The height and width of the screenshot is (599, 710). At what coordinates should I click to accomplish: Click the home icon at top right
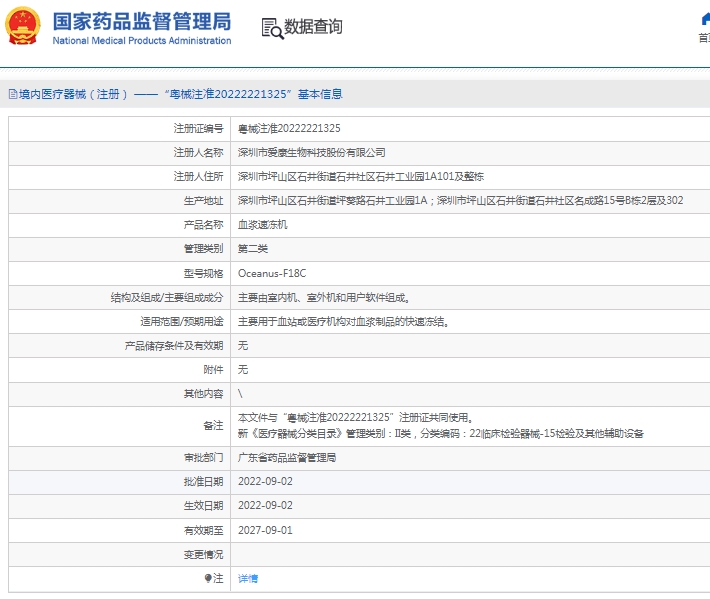tap(705, 19)
